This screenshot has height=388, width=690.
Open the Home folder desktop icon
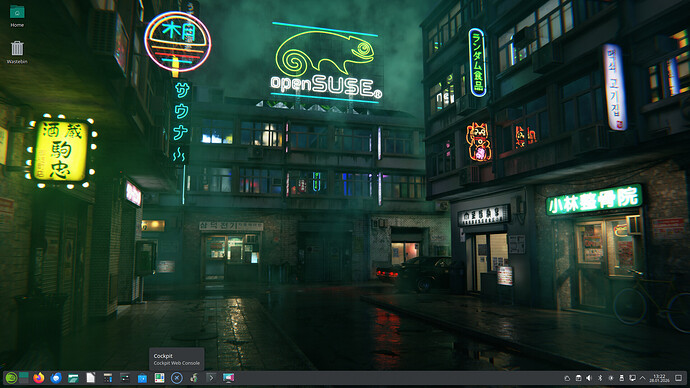(17, 15)
